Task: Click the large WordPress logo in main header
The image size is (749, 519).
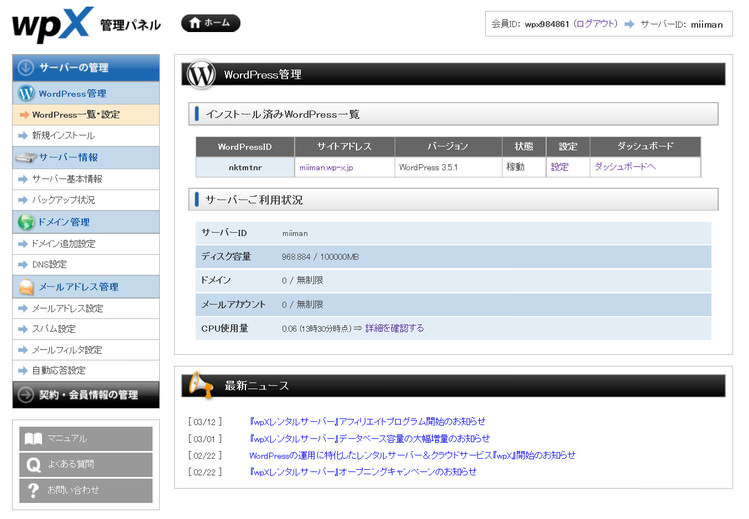Action: point(201,74)
